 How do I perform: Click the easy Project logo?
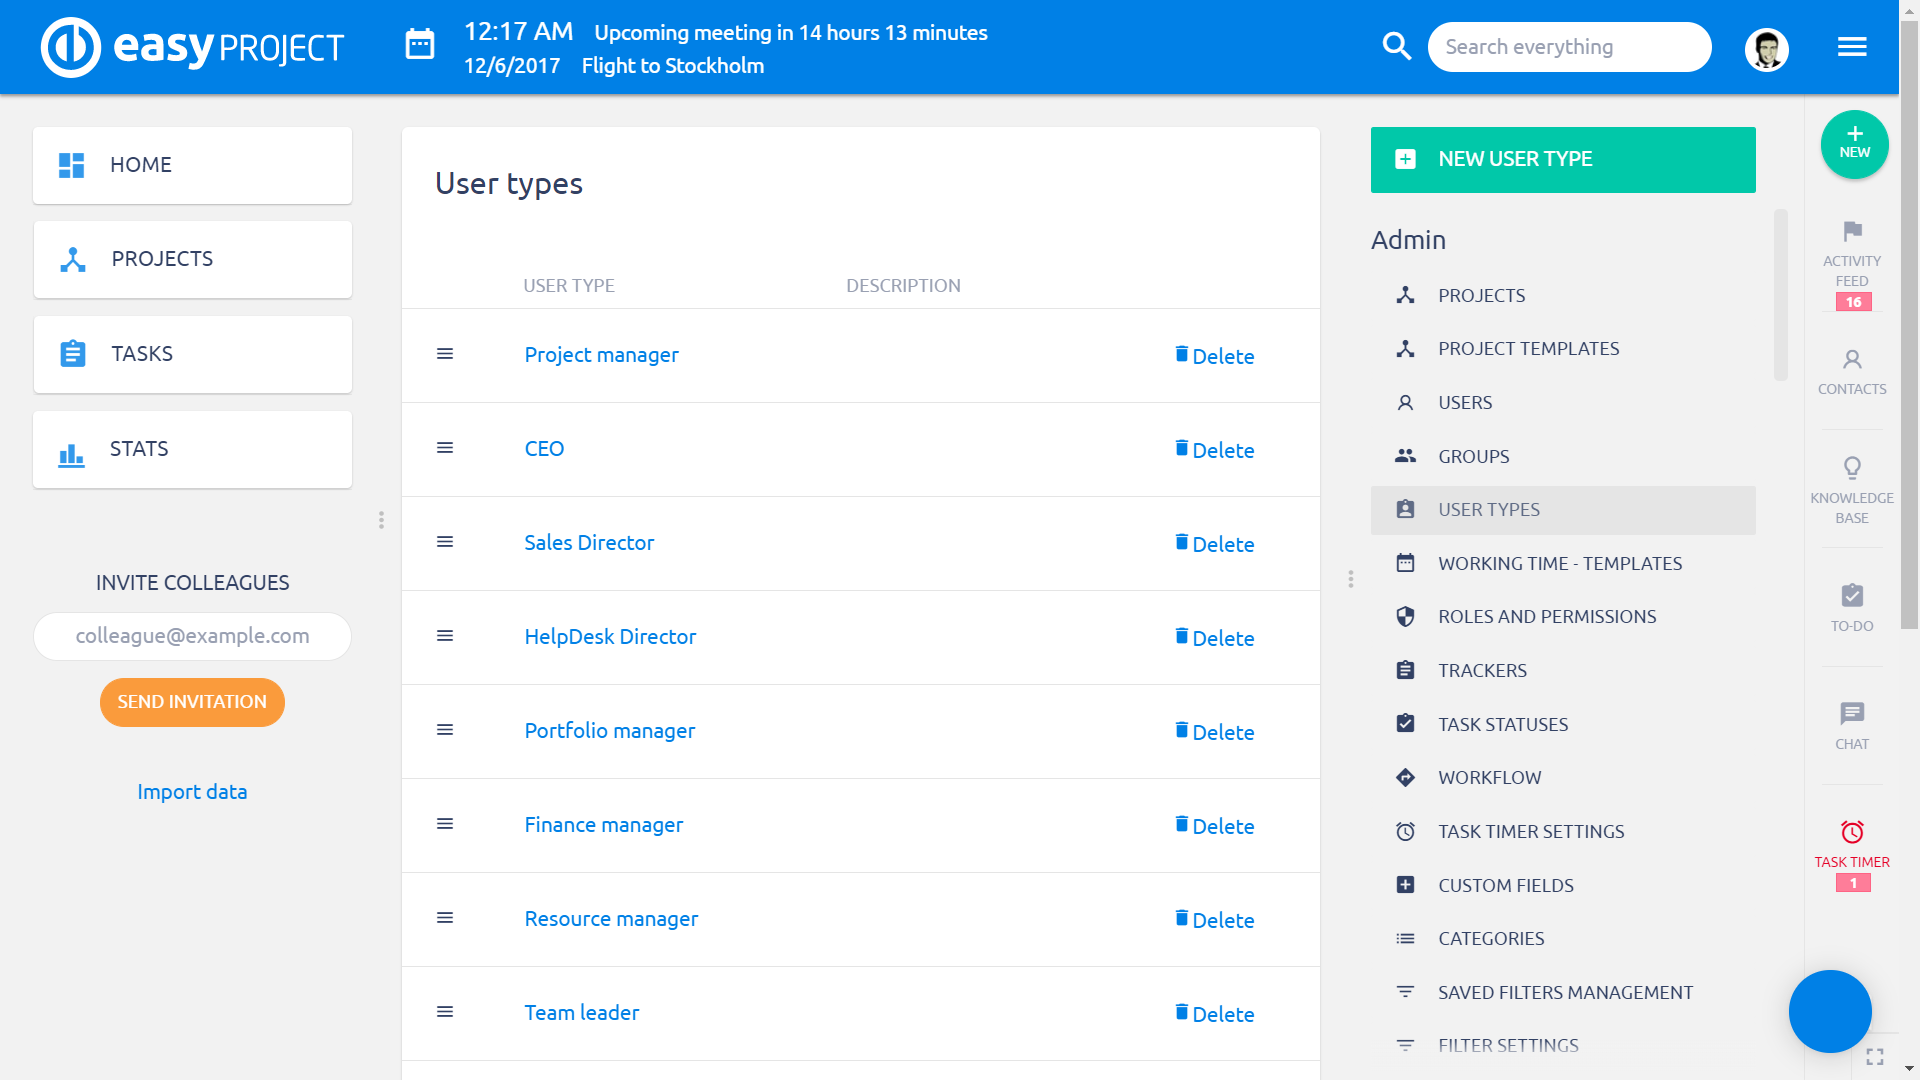[x=192, y=47]
